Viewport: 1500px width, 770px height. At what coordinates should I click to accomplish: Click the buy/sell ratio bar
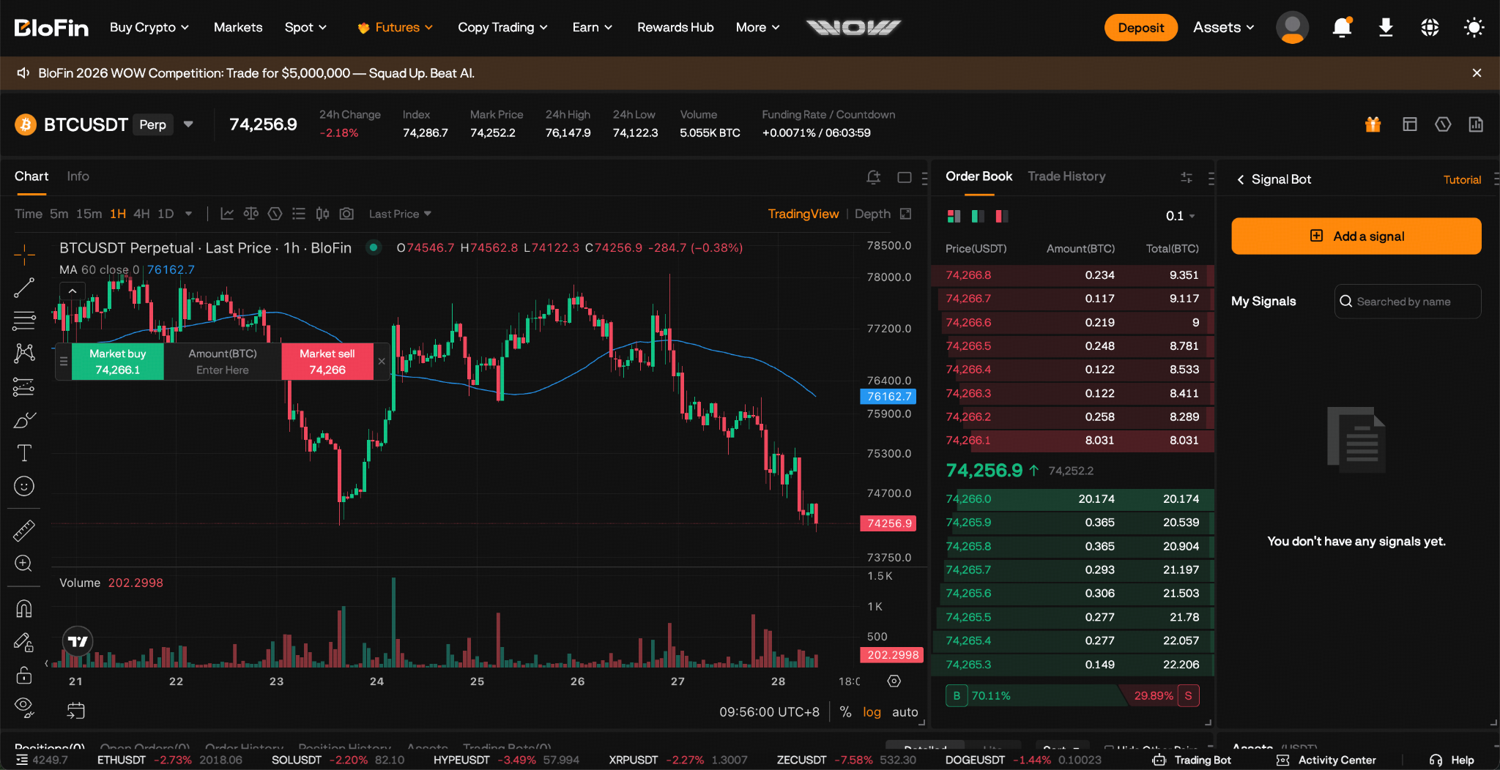point(1072,695)
